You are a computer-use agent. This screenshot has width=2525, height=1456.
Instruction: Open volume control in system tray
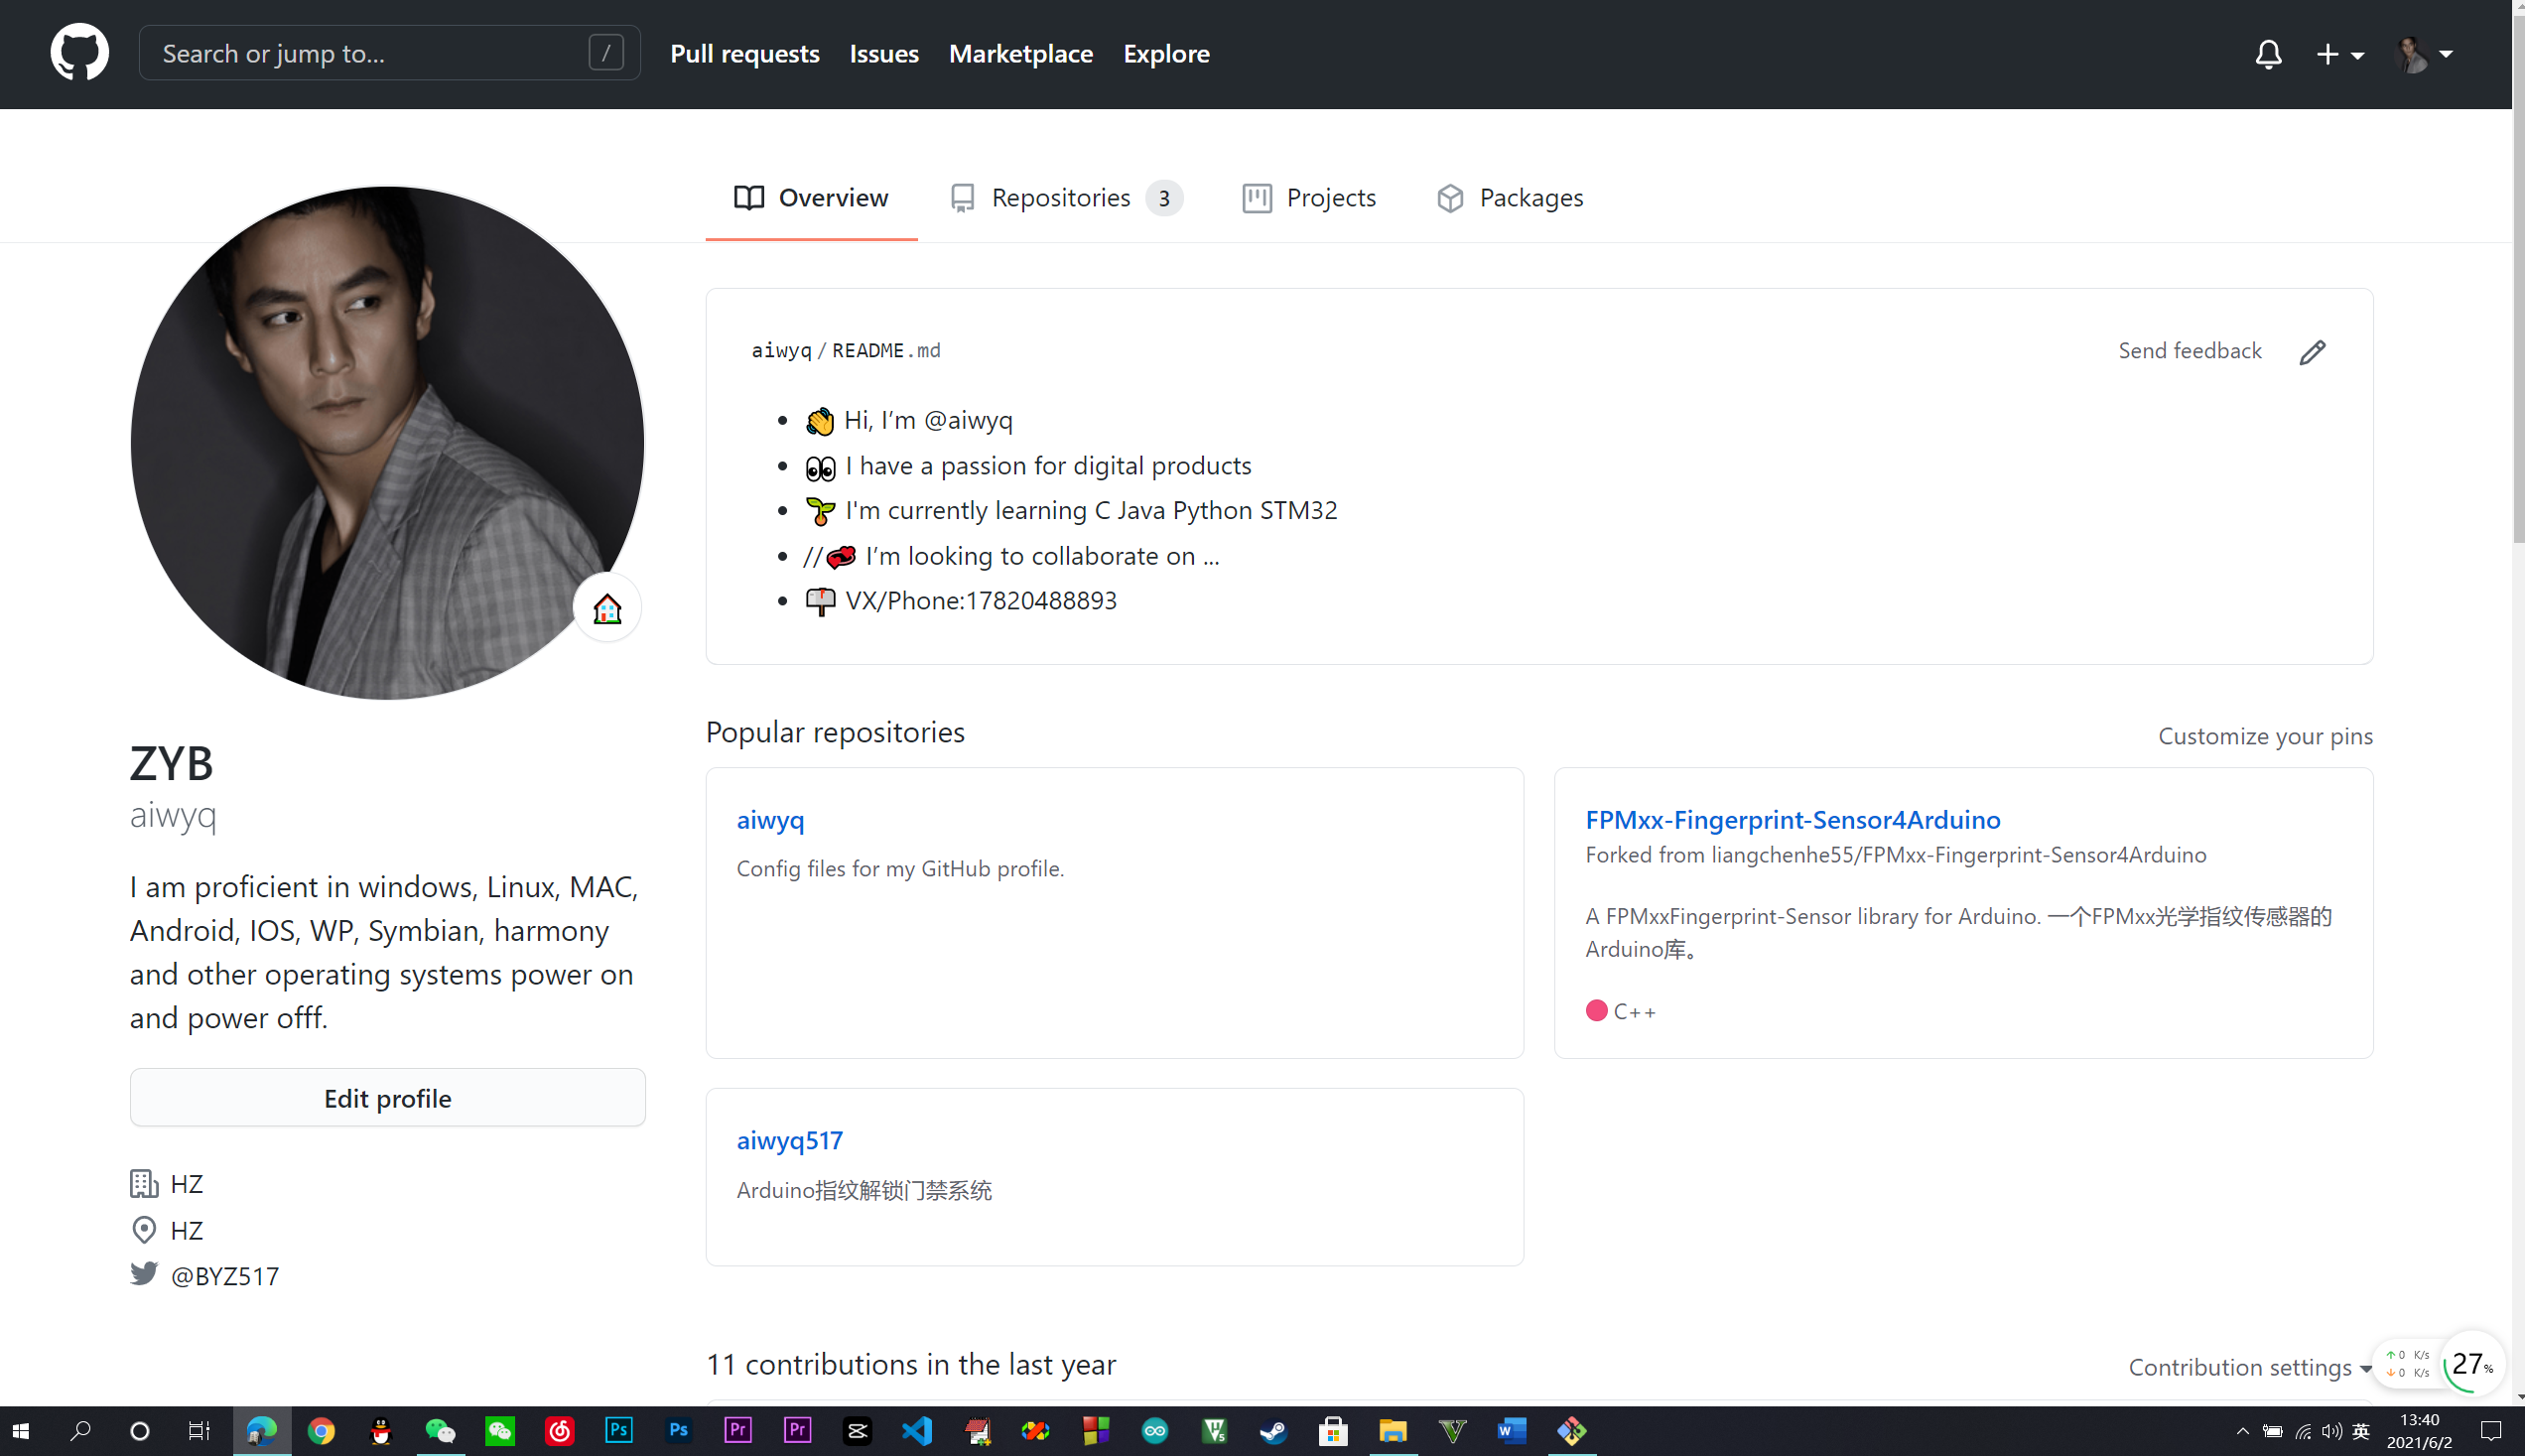(2332, 1431)
